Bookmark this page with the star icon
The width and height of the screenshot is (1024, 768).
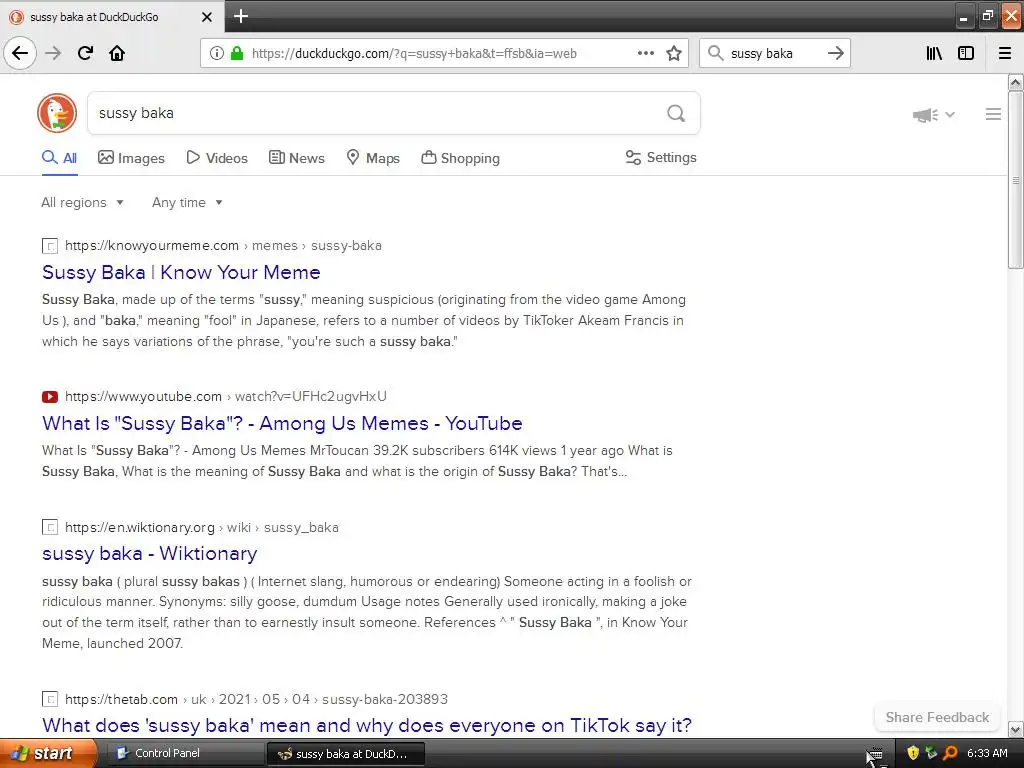pyautogui.click(x=674, y=53)
